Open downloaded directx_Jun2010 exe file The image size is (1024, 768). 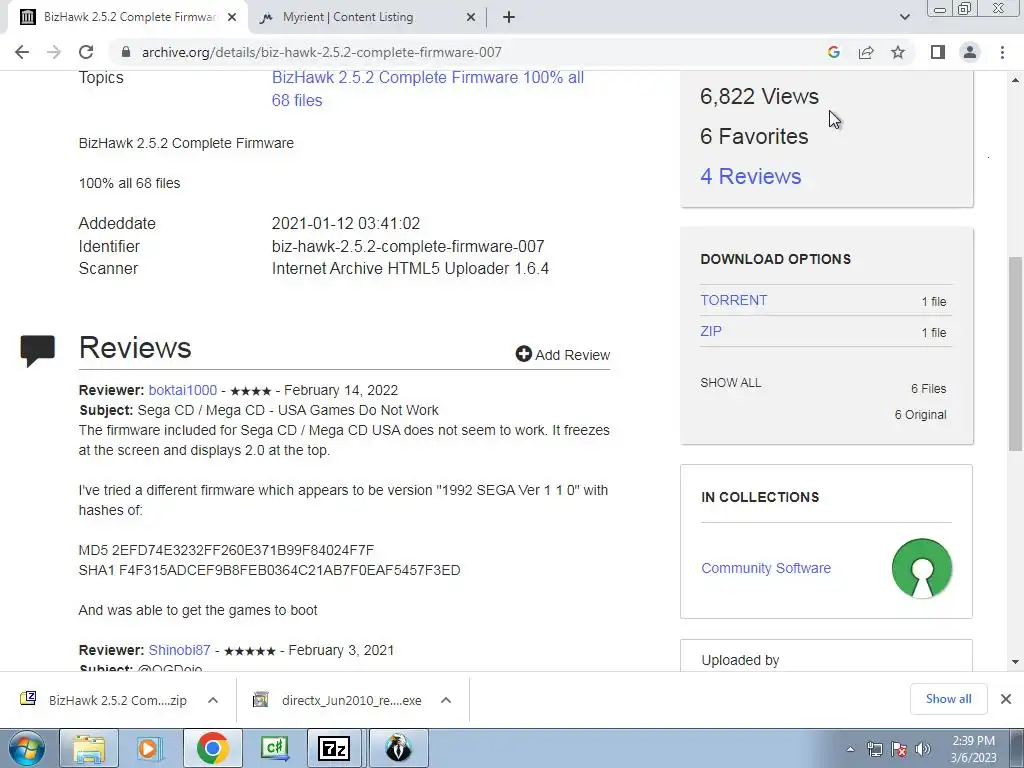[x=338, y=700]
